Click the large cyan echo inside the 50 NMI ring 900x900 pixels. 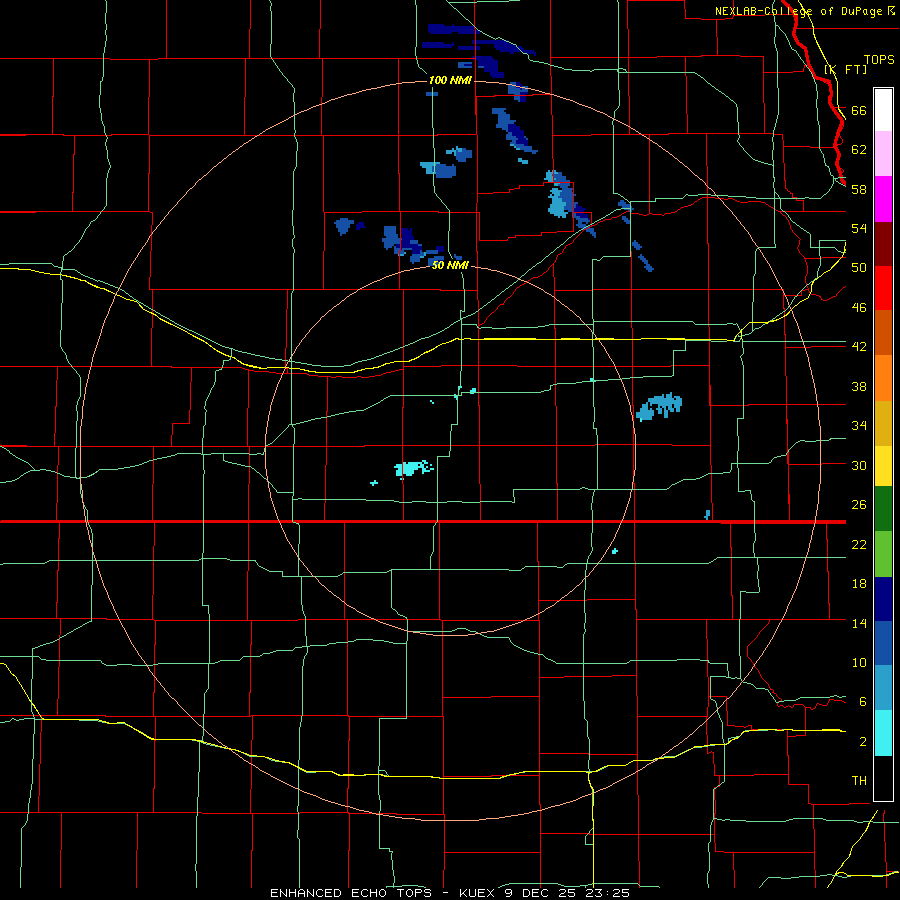click(412, 468)
